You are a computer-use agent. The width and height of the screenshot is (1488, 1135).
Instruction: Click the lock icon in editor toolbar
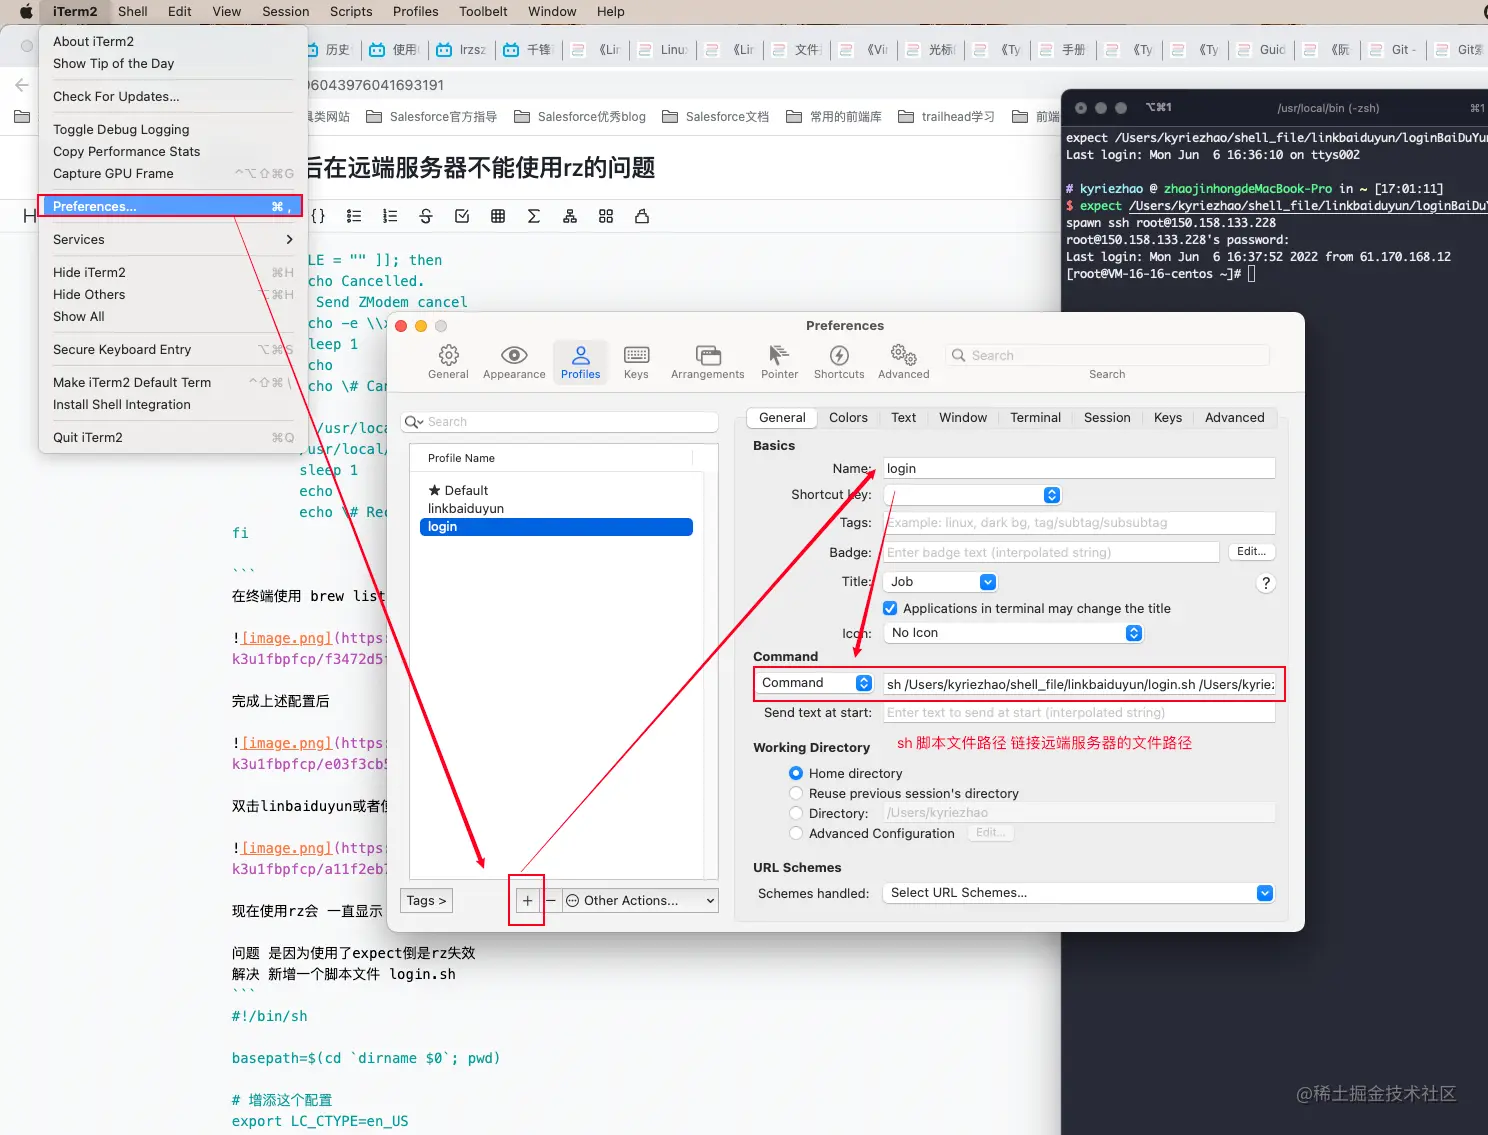pyautogui.click(x=642, y=216)
